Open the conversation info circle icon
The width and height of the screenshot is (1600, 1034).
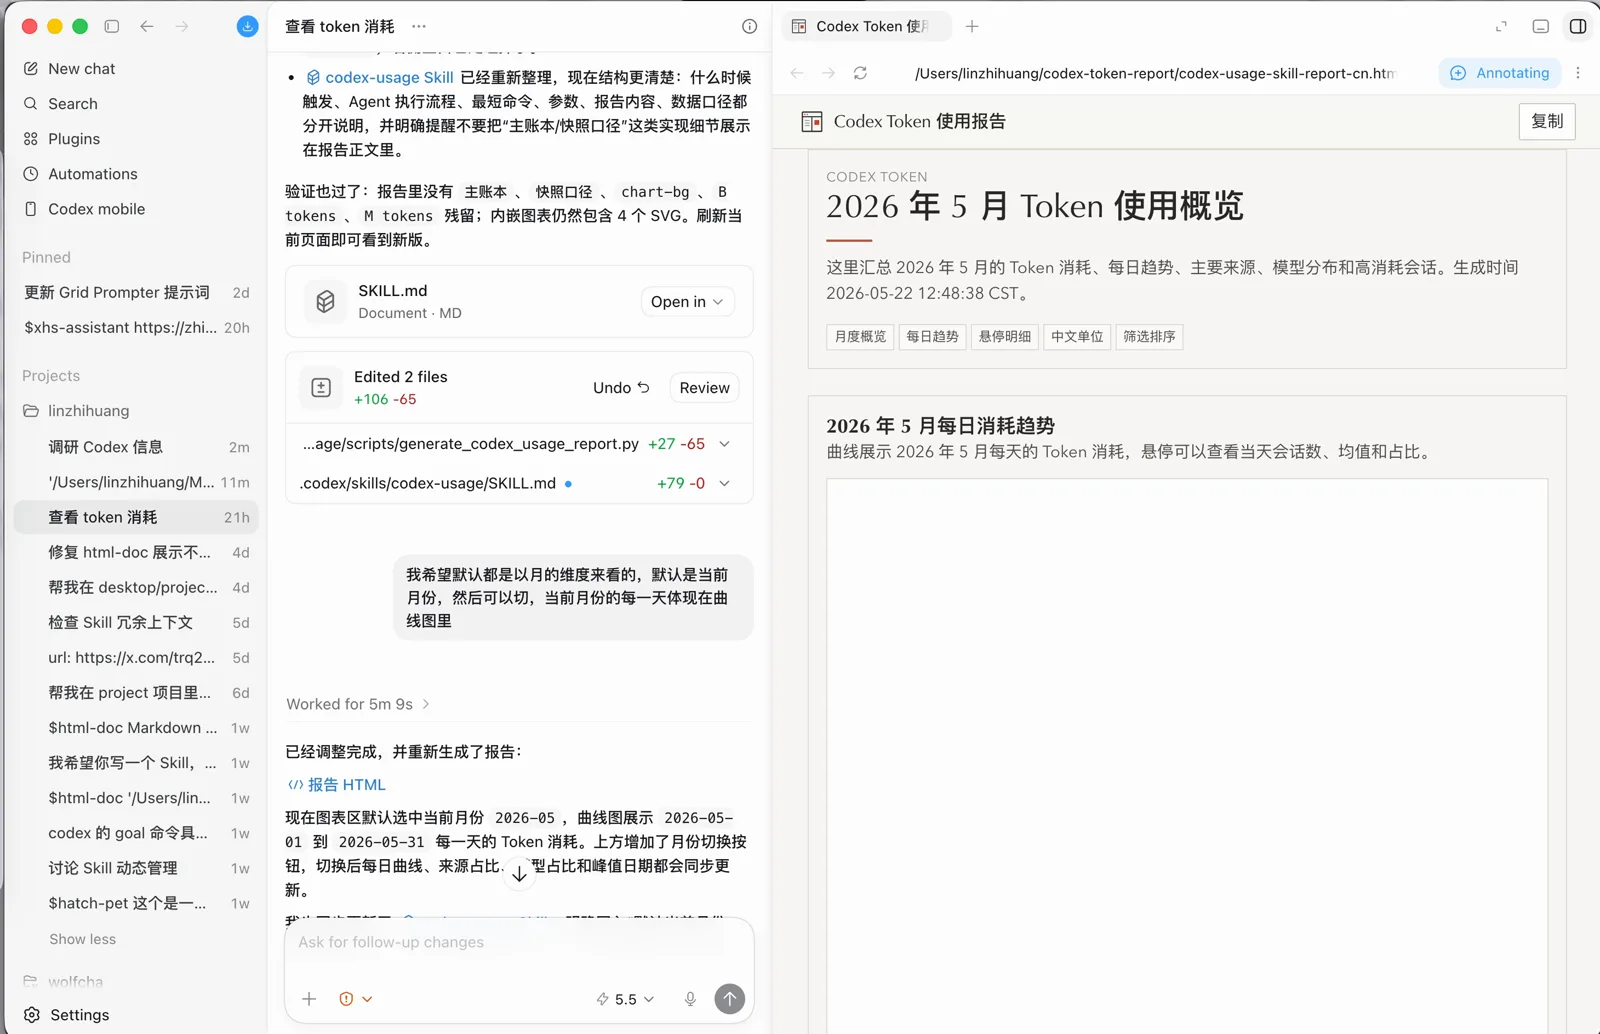(x=749, y=26)
